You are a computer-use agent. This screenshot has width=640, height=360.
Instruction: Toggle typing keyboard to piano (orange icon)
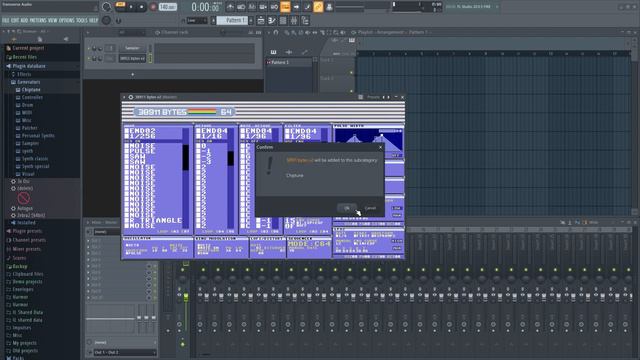click(x=285, y=7)
